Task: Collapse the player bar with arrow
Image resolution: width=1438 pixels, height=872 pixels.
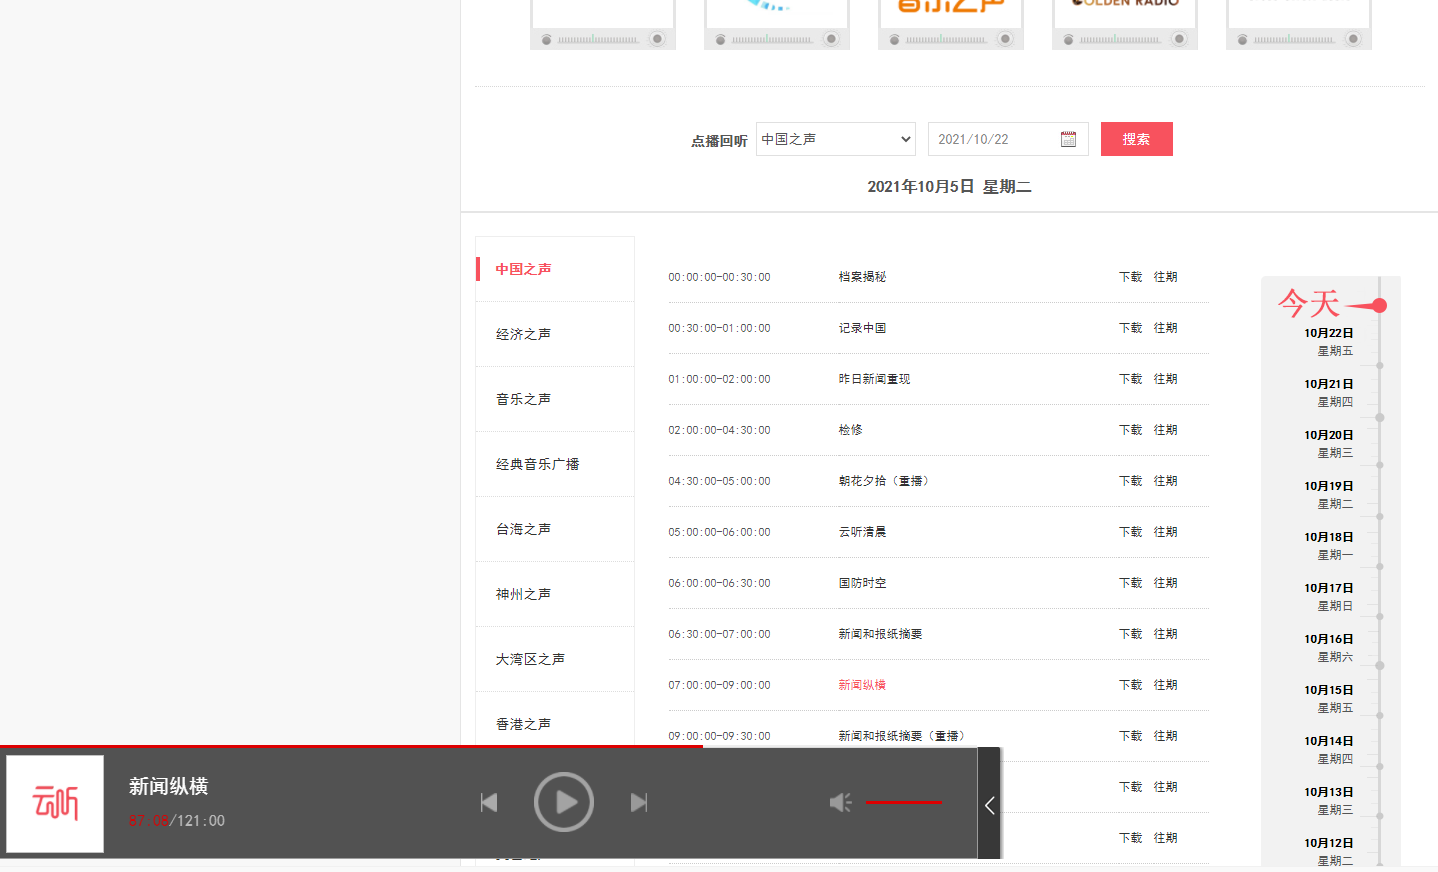Action: (989, 804)
